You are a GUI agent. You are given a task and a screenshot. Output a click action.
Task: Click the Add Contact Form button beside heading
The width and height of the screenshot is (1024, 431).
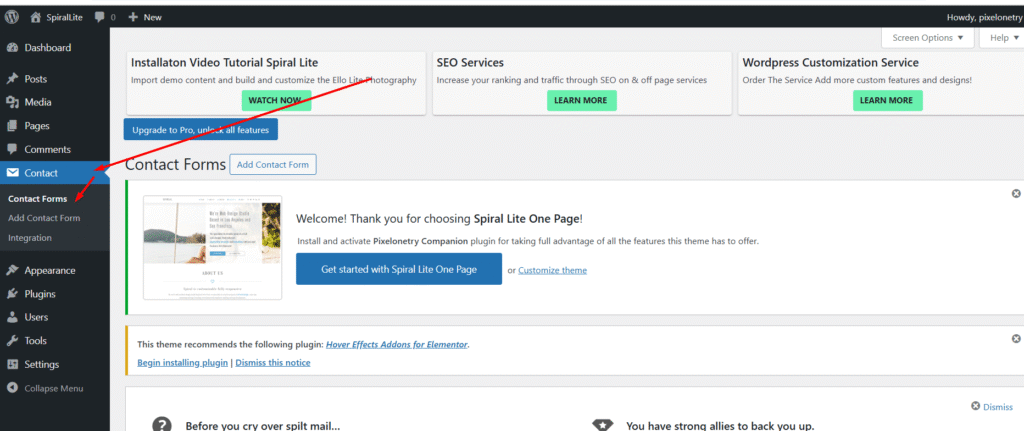(273, 165)
